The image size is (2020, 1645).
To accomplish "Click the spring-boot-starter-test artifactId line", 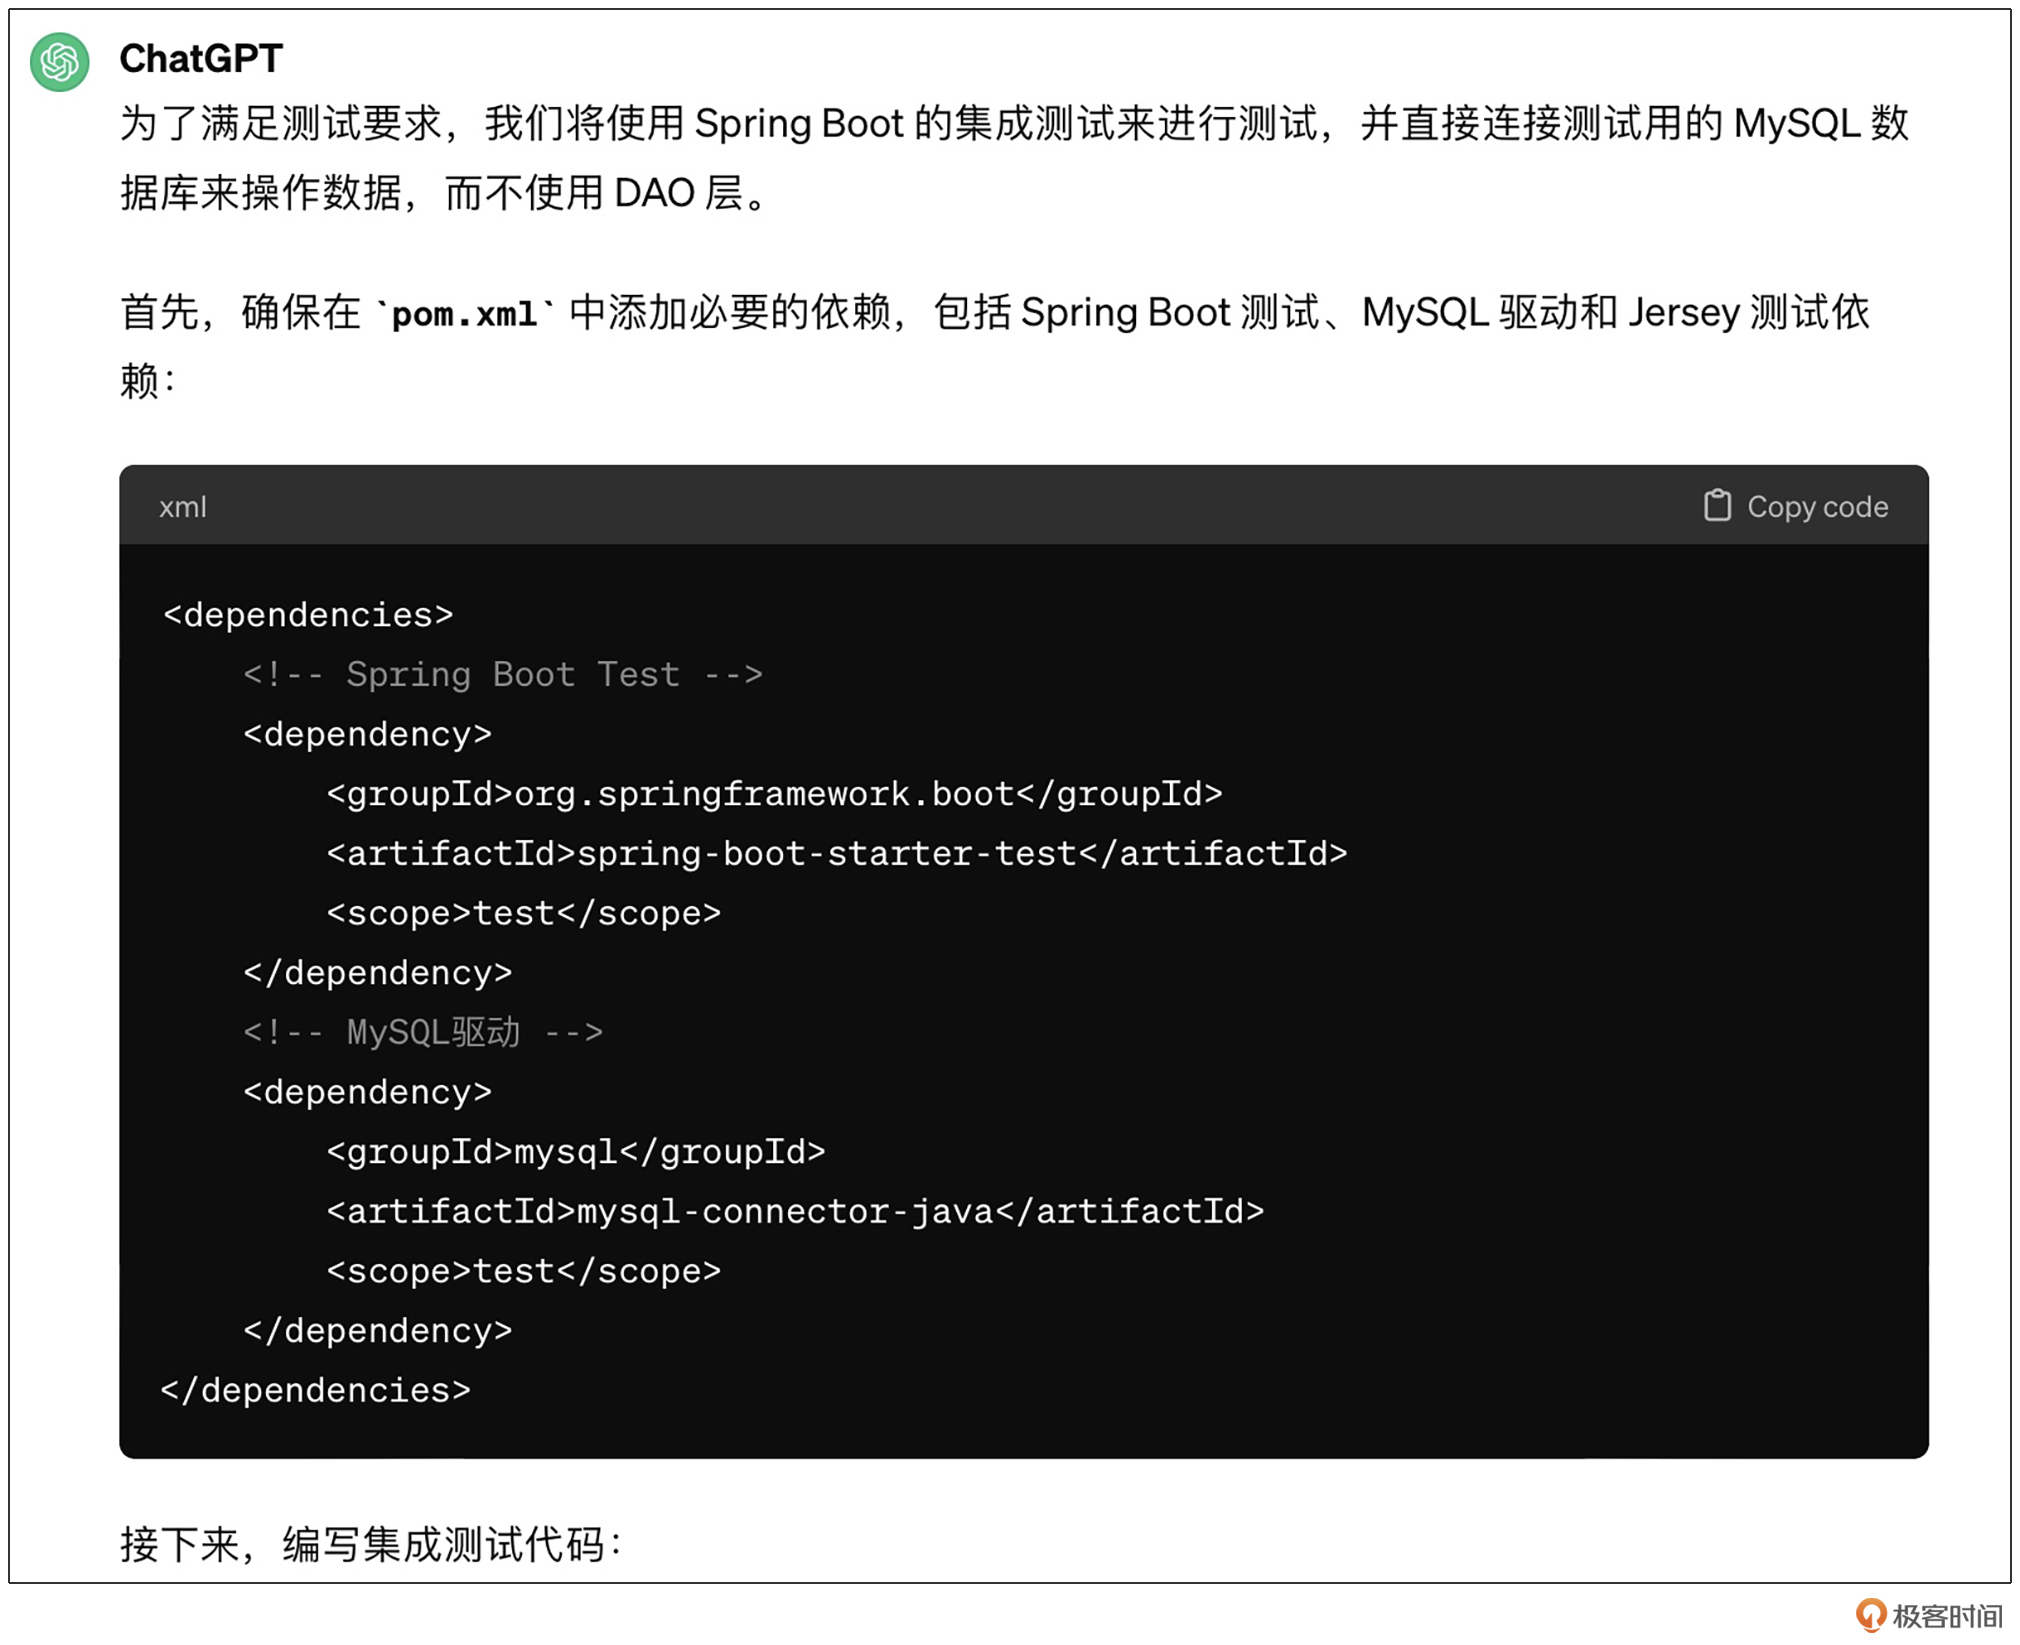I will click(837, 854).
